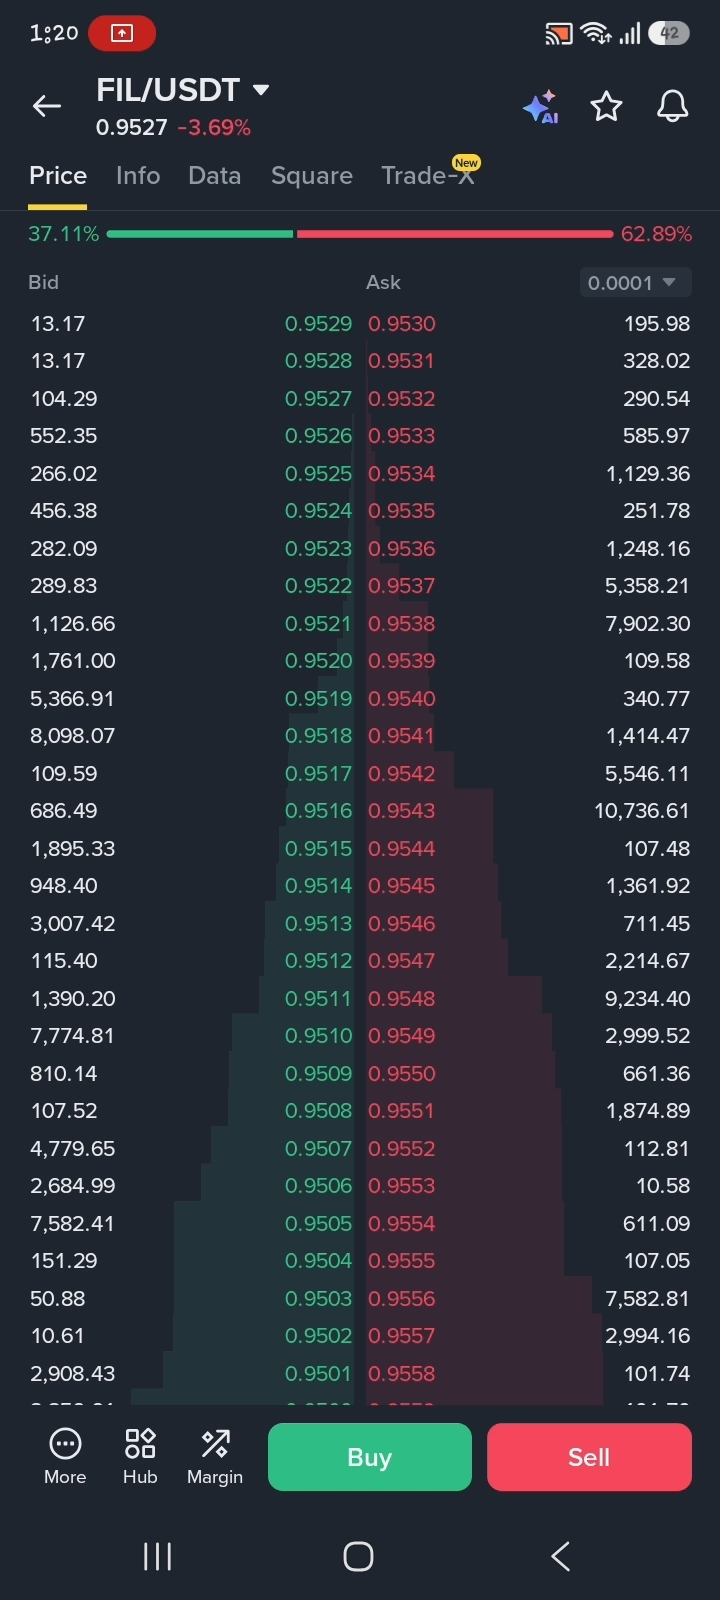Tap the green Buy button
The image size is (720, 1600).
370,1457
